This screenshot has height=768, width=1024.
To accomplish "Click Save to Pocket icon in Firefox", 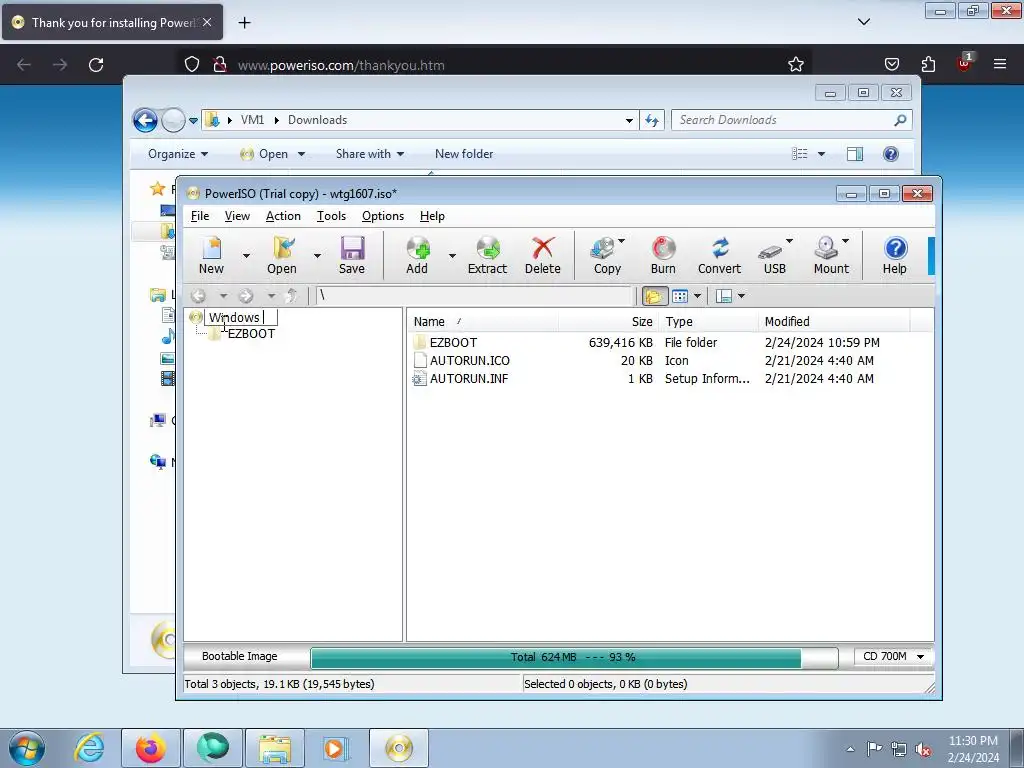I will click(892, 65).
